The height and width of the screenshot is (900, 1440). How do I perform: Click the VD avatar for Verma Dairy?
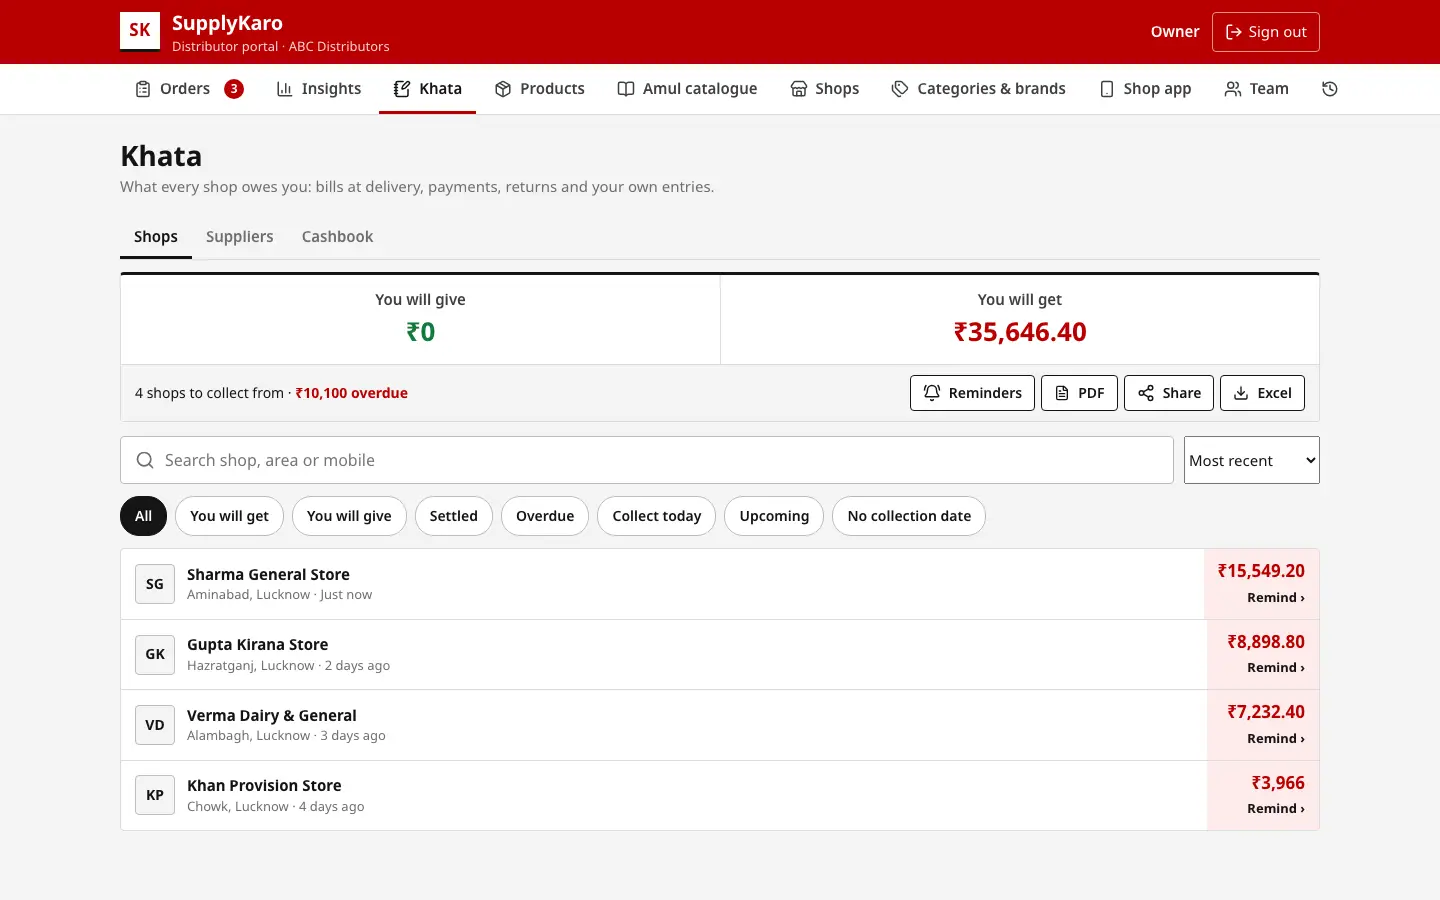(x=155, y=725)
